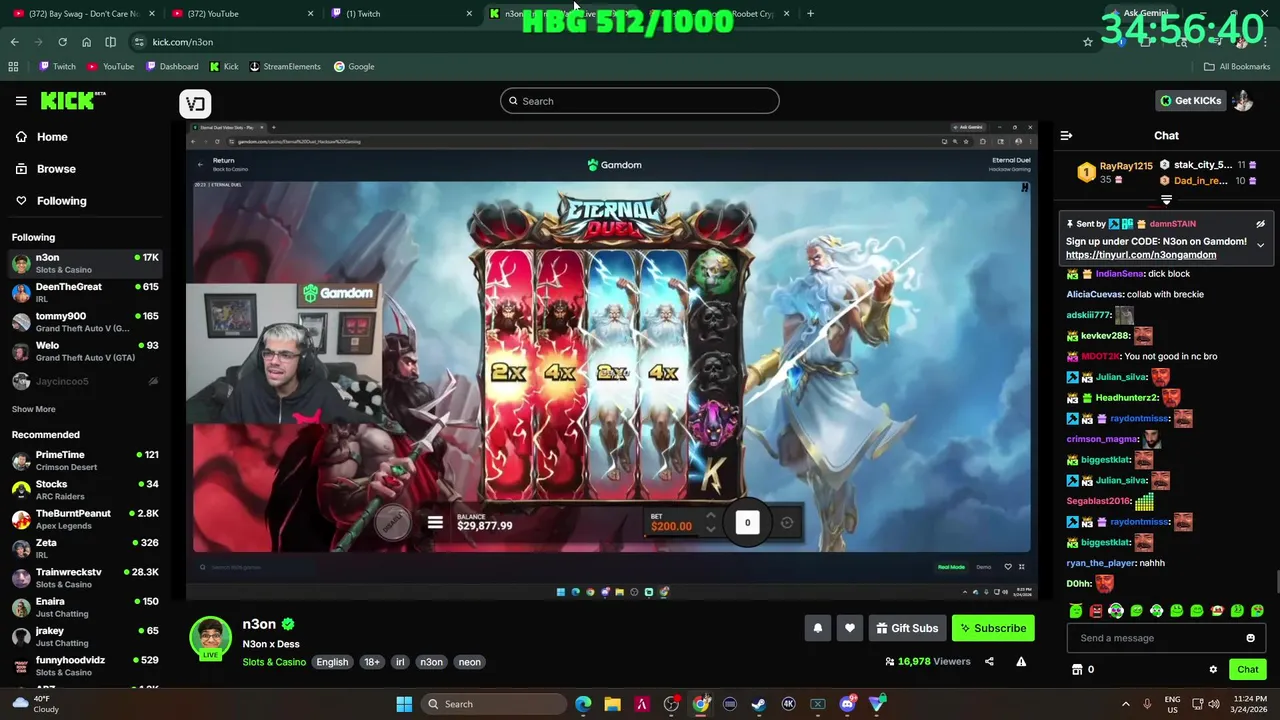Open YouTube bookmark
Image resolution: width=1280 pixels, height=720 pixels.
[x=111, y=66]
